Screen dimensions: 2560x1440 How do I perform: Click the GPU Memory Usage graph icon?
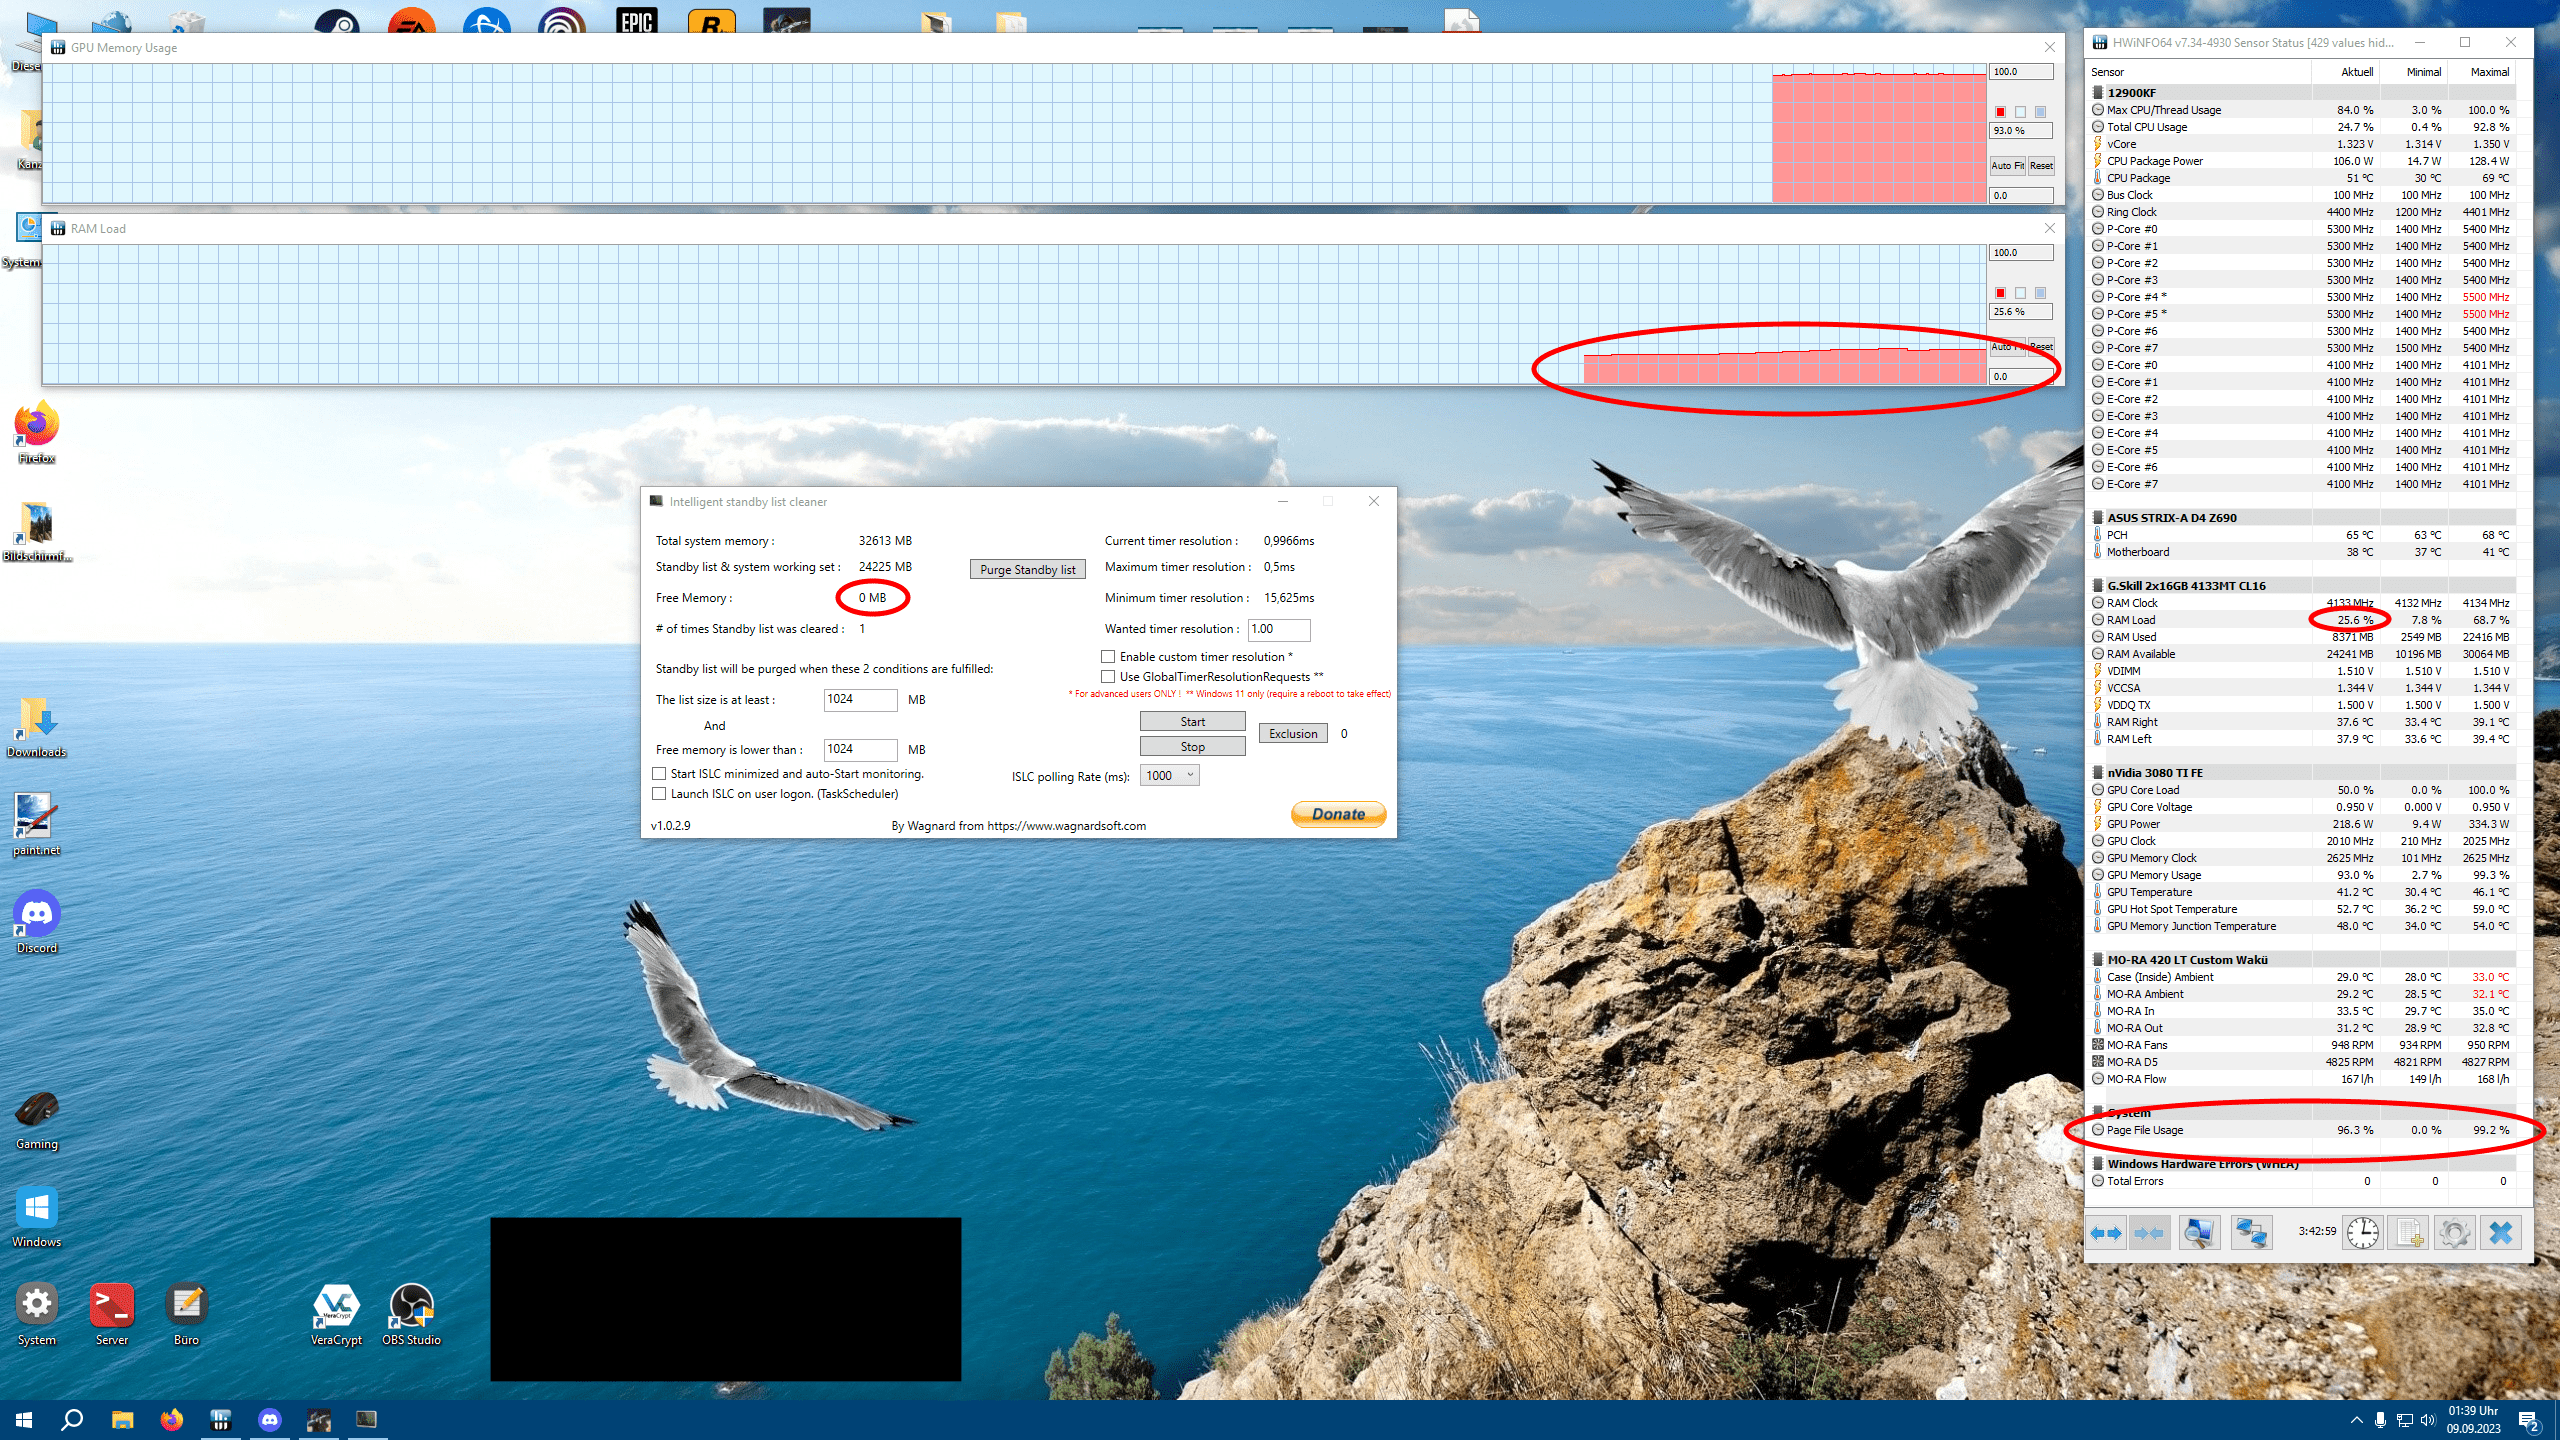click(x=56, y=47)
